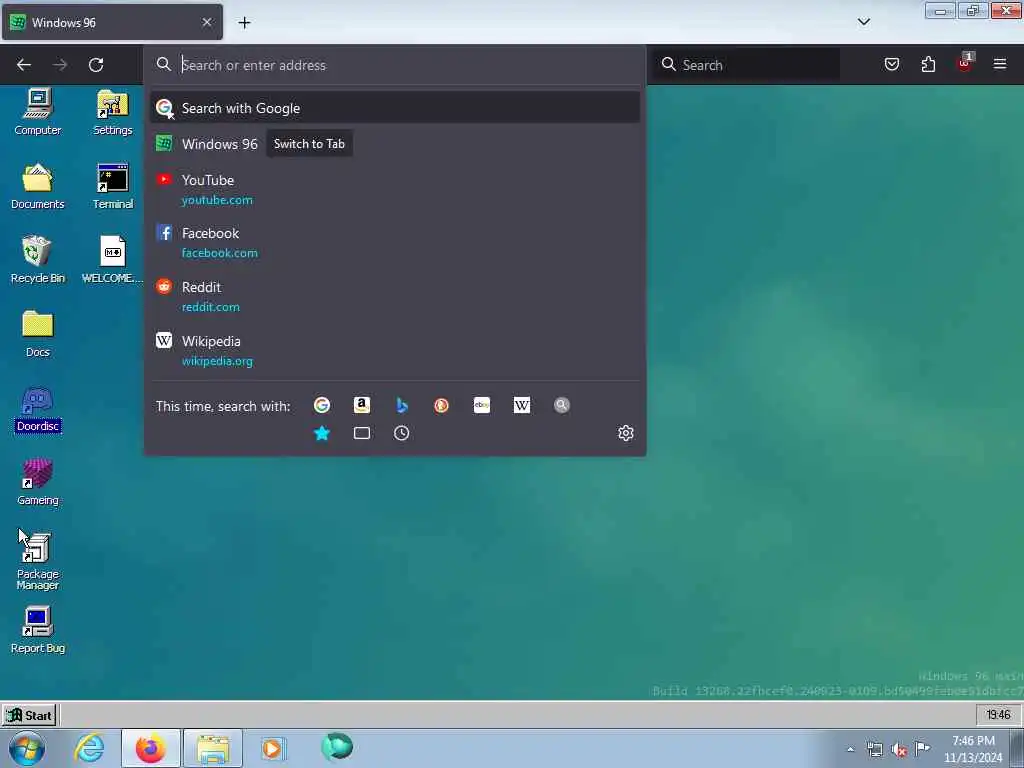Open the Report Bug desktop shortcut

coord(38,630)
